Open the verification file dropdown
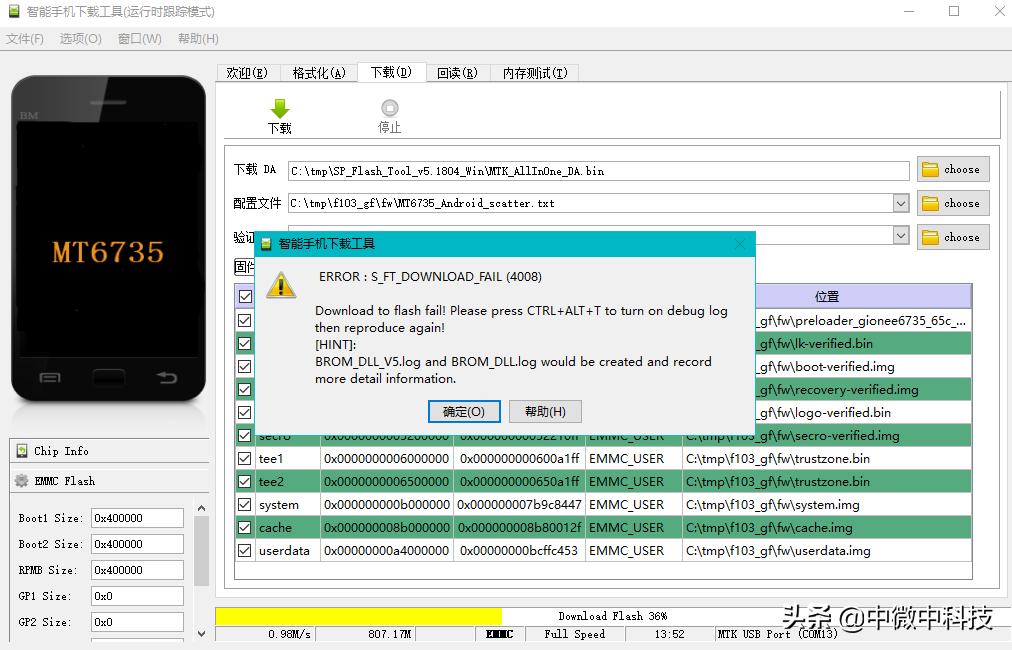This screenshot has height=650, width=1012. coord(901,237)
